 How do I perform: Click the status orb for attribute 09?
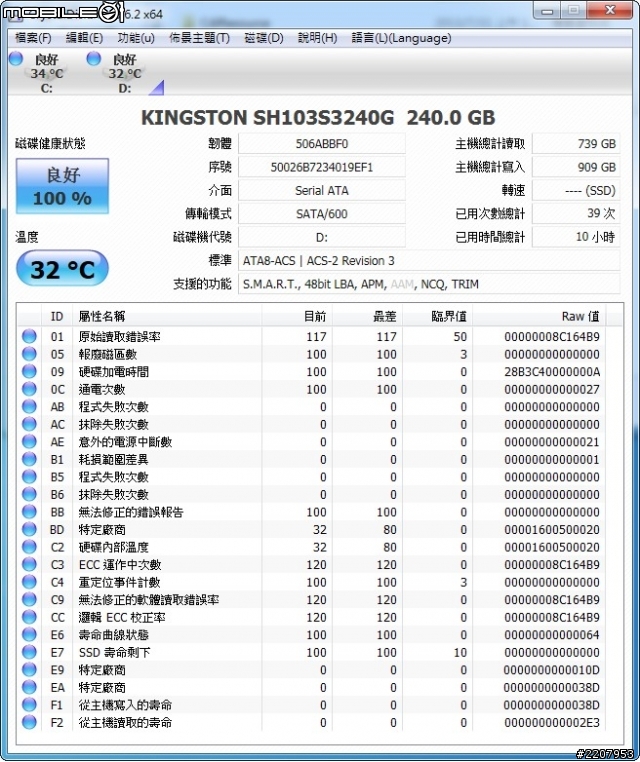[x=29, y=371]
